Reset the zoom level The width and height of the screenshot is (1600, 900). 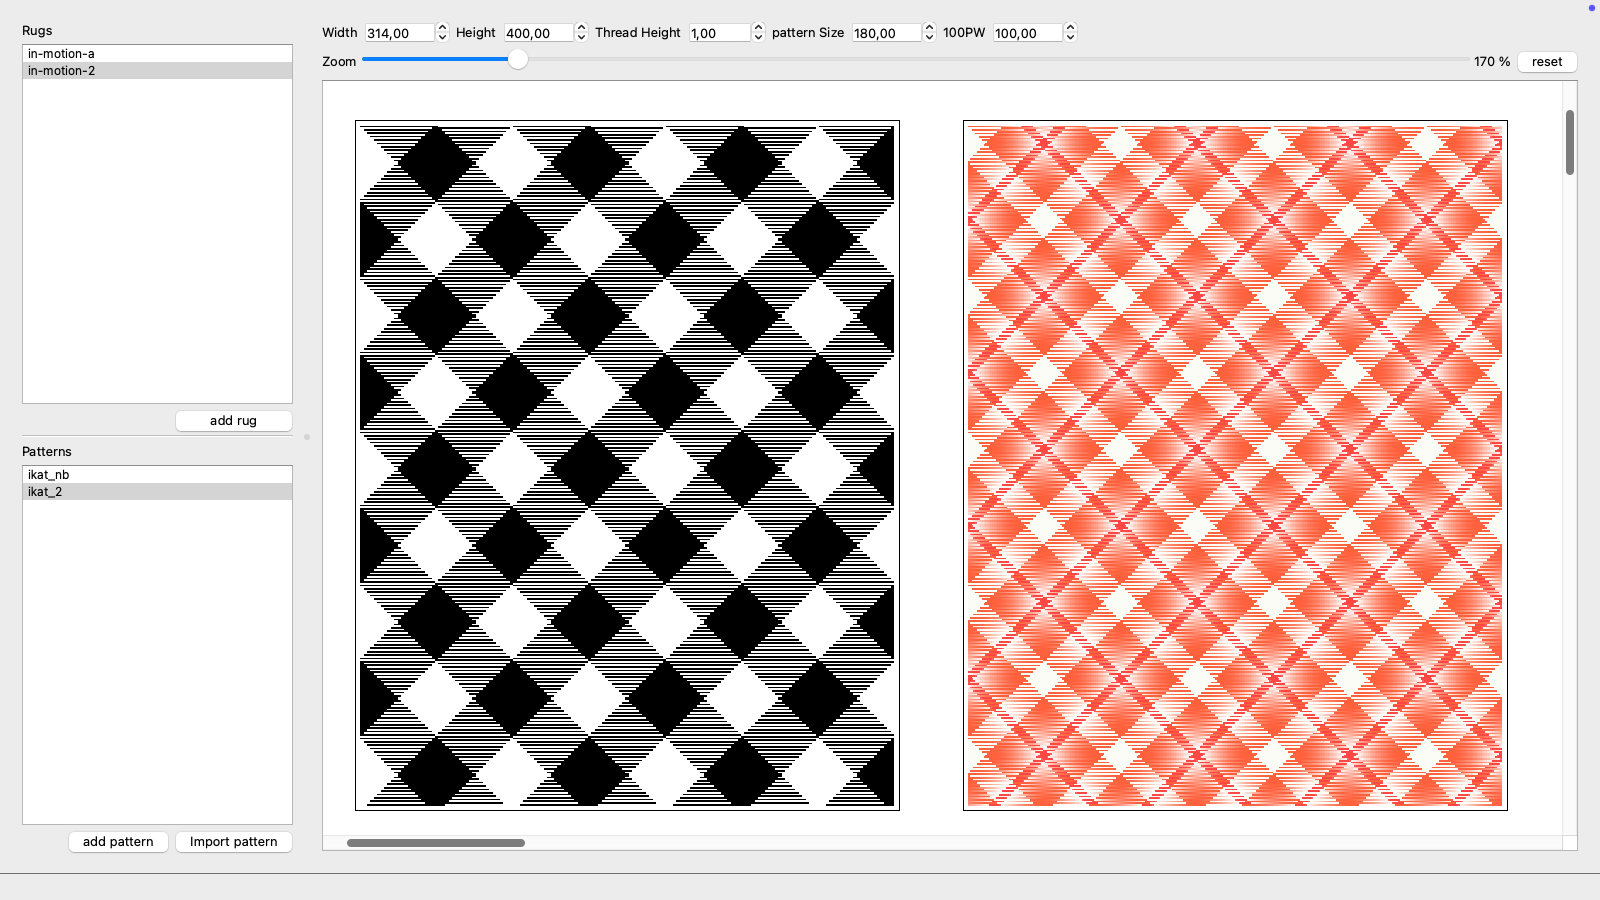pyautogui.click(x=1546, y=62)
